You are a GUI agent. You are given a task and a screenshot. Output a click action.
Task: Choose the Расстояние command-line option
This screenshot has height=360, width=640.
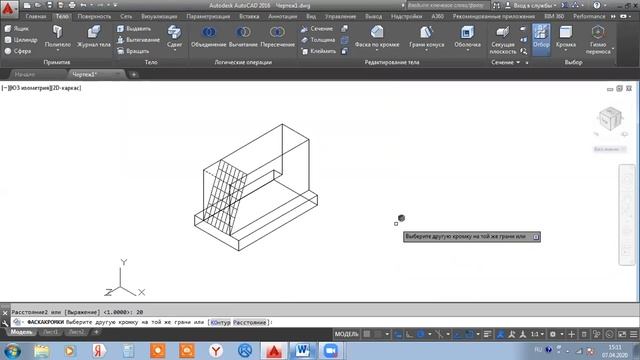pyautogui.click(x=249, y=322)
